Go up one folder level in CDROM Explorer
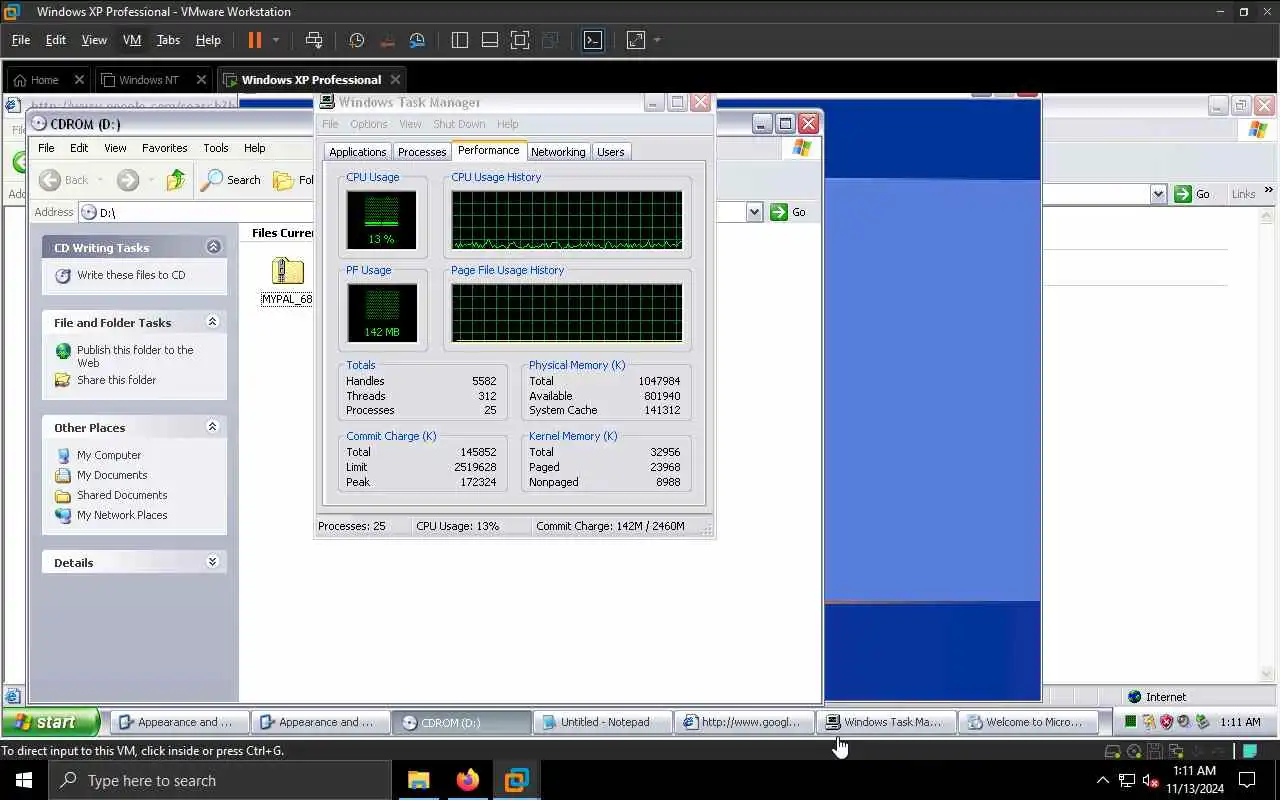Viewport: 1280px width, 800px height. click(176, 180)
